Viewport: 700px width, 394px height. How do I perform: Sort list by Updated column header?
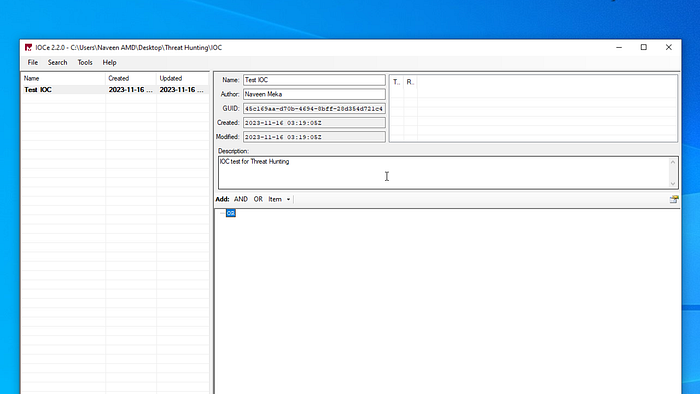click(182, 79)
